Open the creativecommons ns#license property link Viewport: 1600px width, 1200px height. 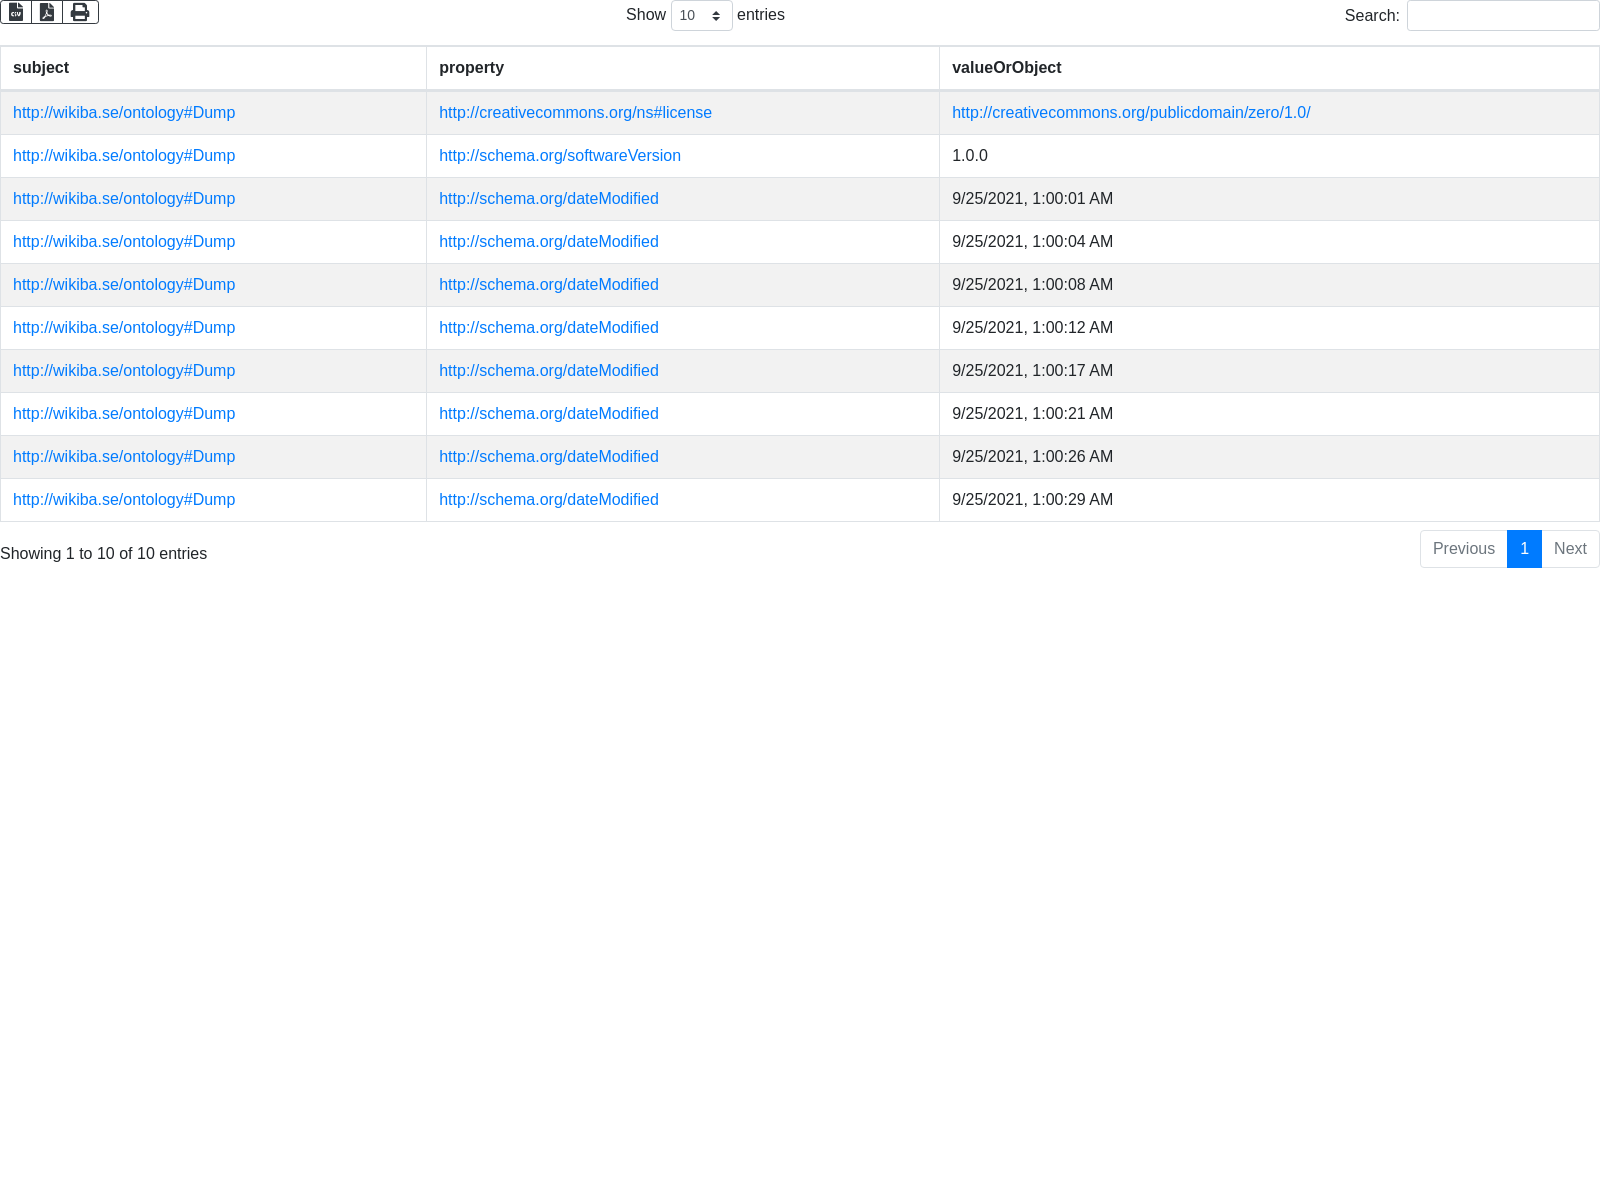[575, 113]
